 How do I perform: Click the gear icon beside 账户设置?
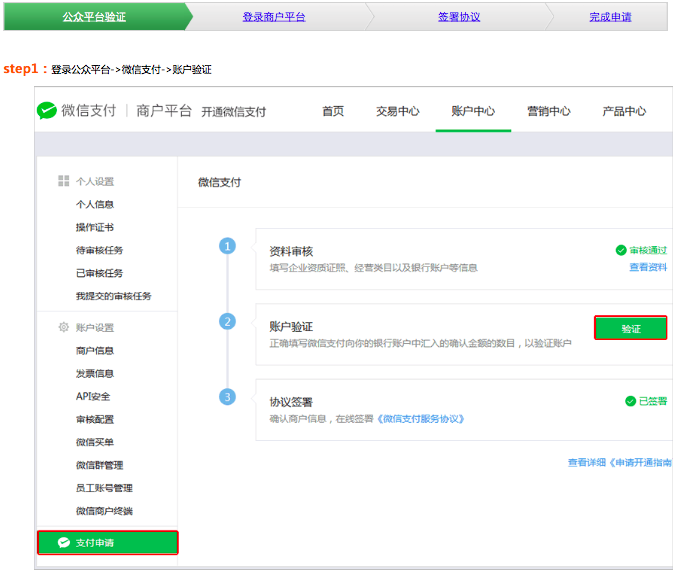(x=64, y=327)
